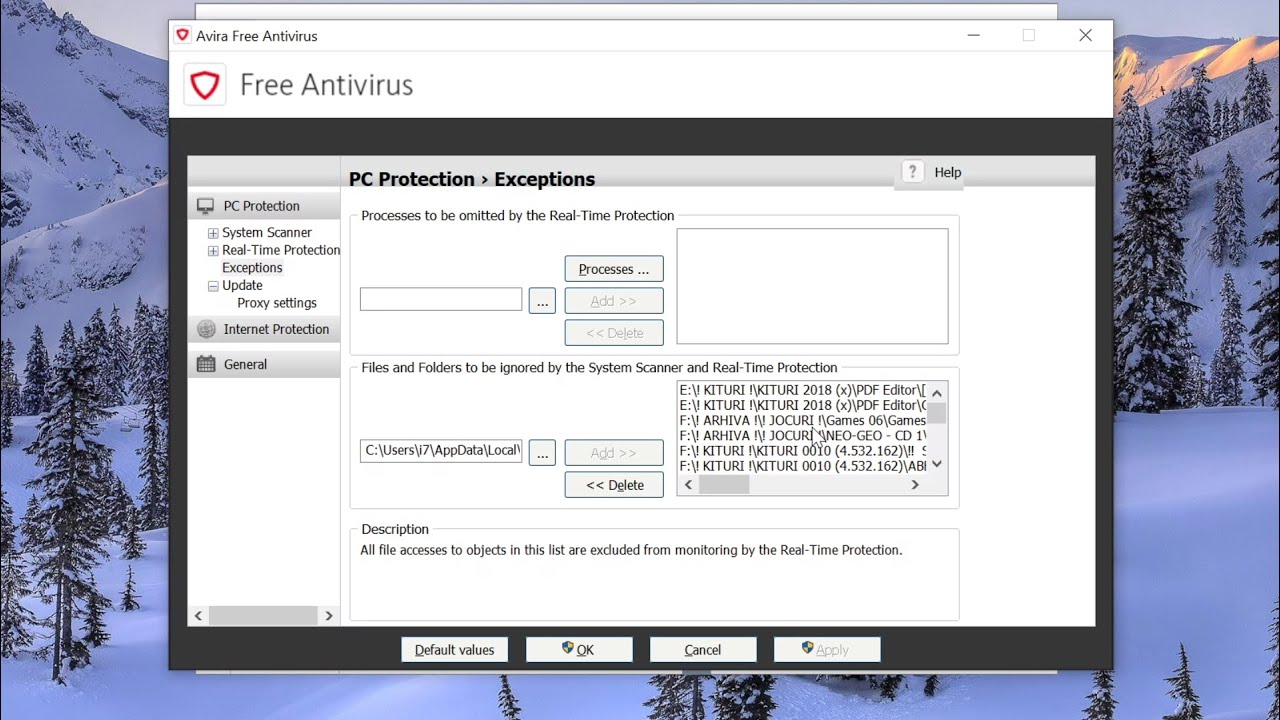
Task: Click the Internet Protection globe icon
Action: [x=206, y=329]
